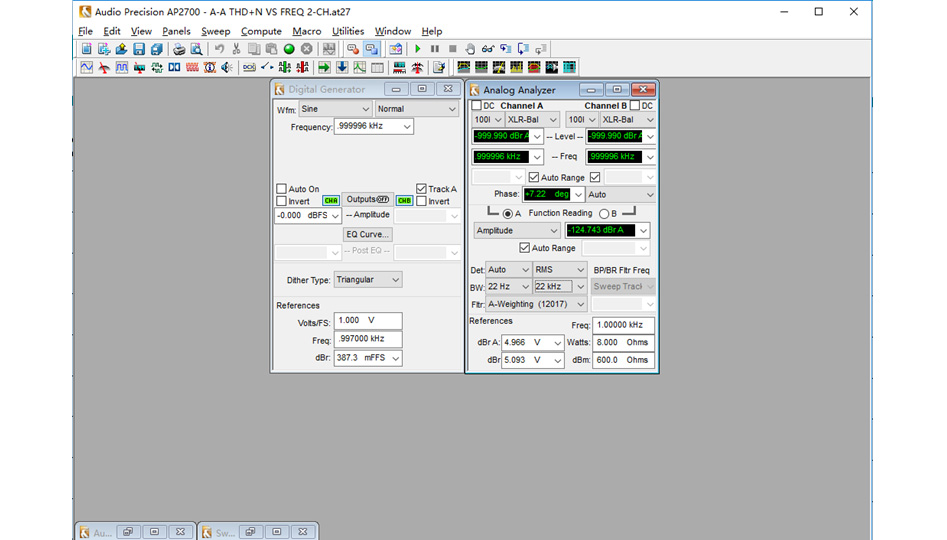
Task: Open A-Weighting filter dropdown
Action: (x=536, y=304)
